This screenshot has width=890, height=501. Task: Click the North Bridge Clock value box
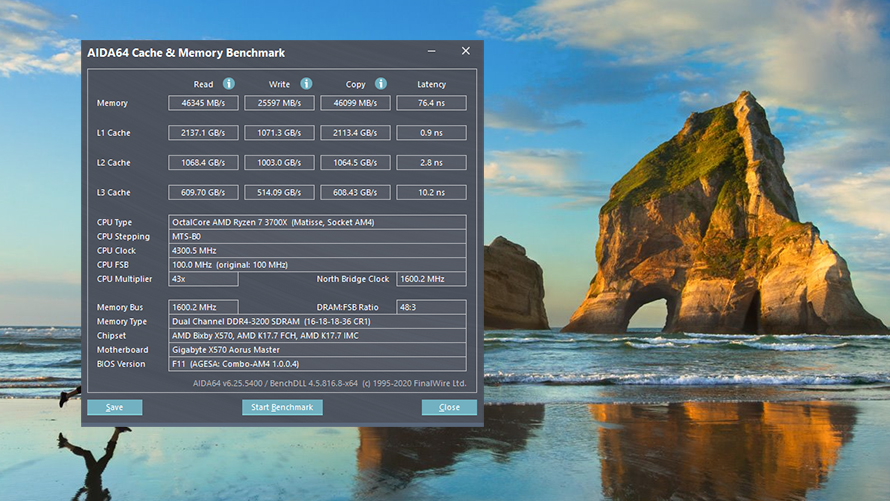tap(431, 279)
